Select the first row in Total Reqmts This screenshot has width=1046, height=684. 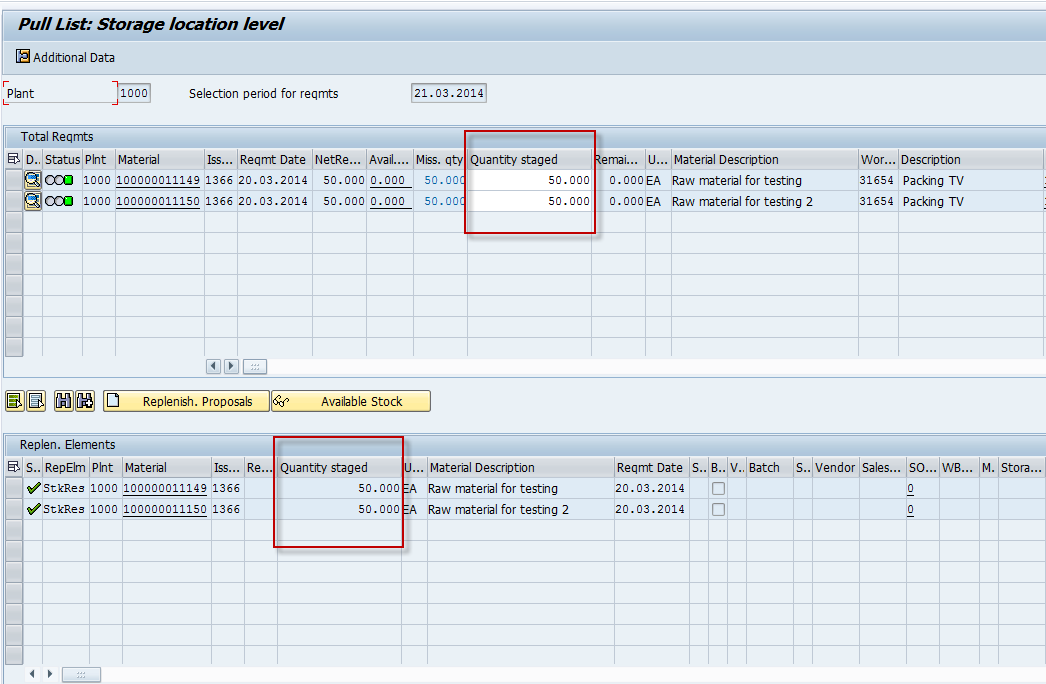13,180
